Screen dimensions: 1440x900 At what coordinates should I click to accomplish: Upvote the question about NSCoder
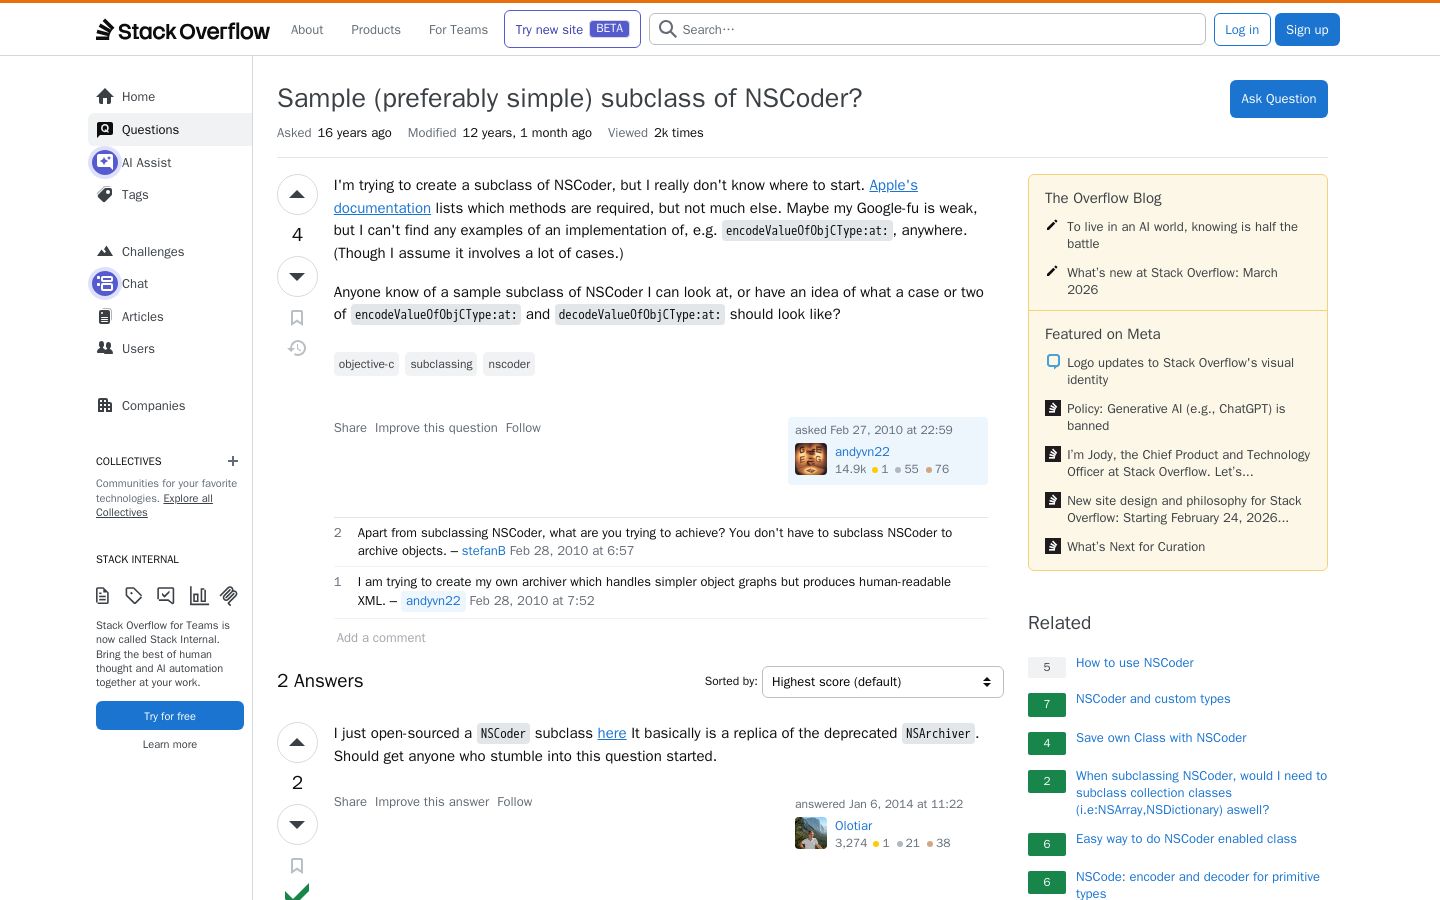click(297, 195)
